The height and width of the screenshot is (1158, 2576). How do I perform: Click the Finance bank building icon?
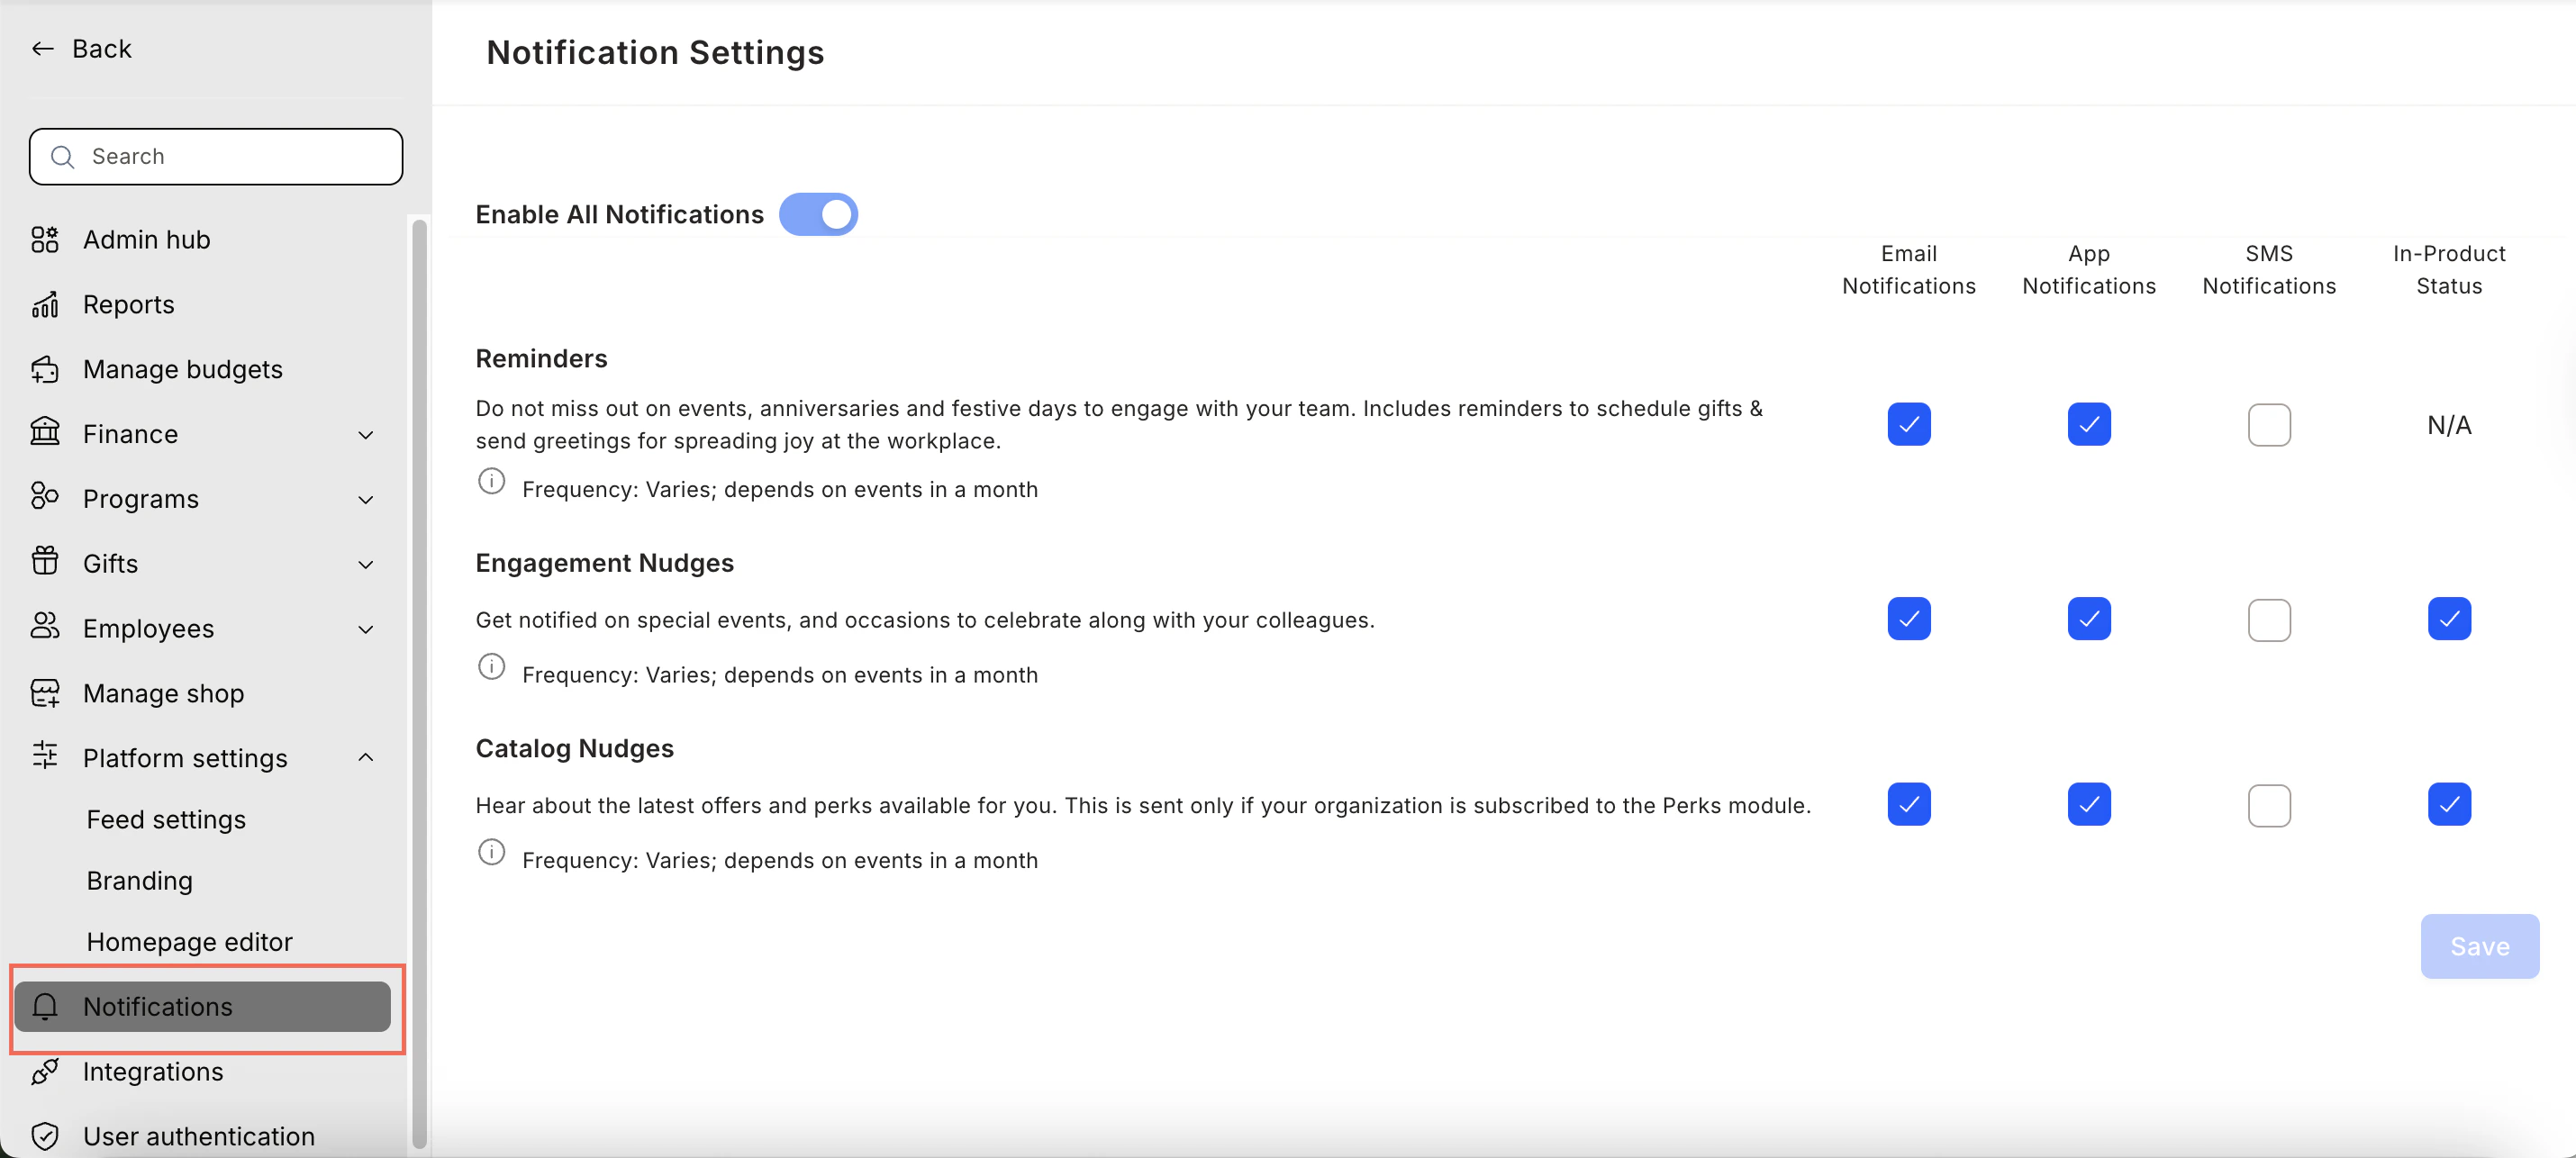tap(45, 432)
